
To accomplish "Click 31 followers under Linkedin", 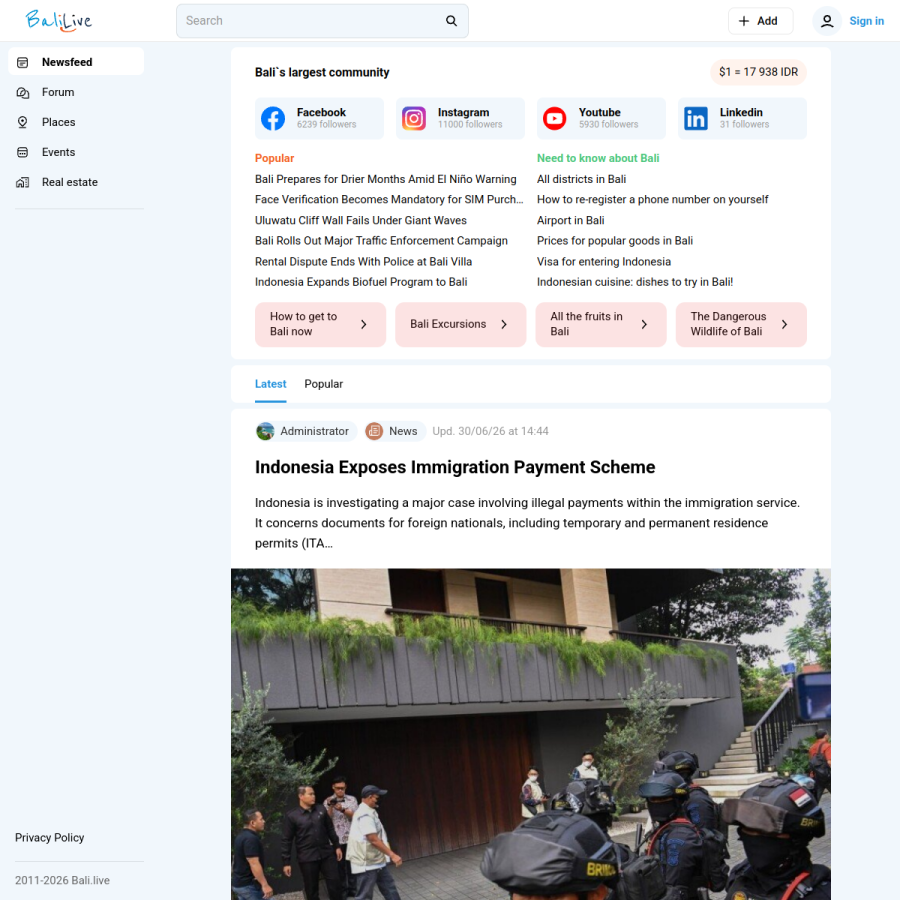I will point(744,125).
